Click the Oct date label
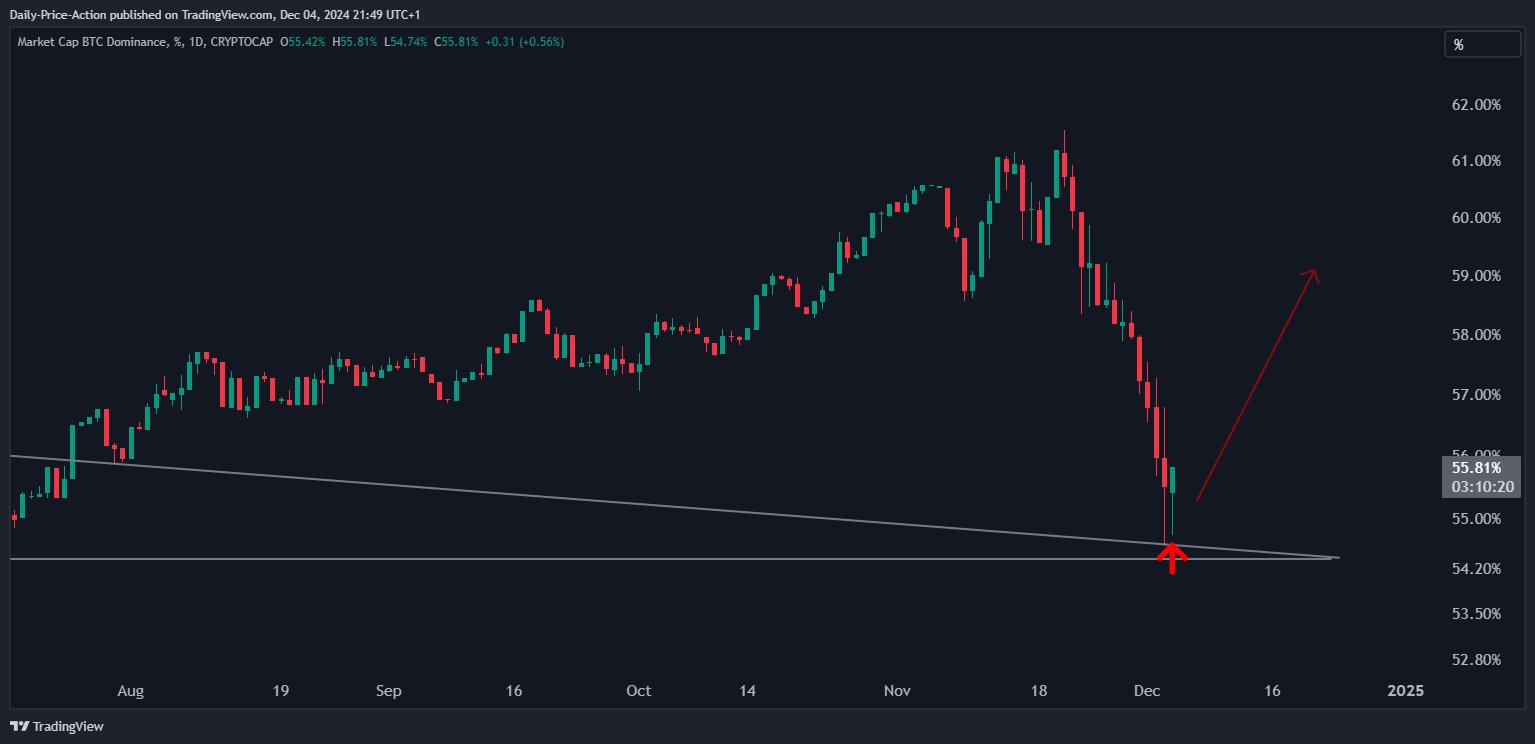Image resolution: width=1535 pixels, height=744 pixels. 638,691
